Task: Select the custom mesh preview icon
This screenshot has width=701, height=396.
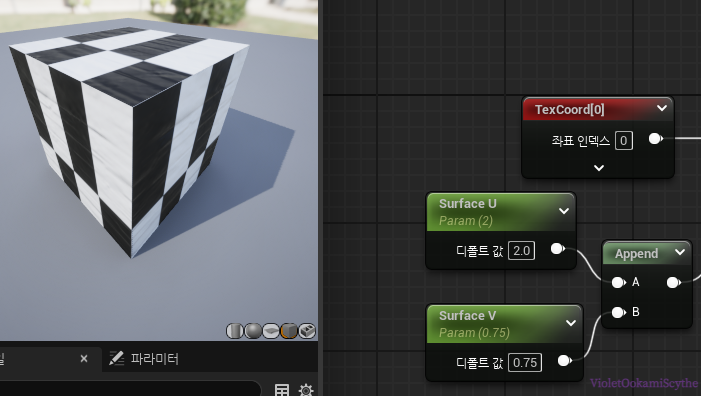Action: pos(307,331)
